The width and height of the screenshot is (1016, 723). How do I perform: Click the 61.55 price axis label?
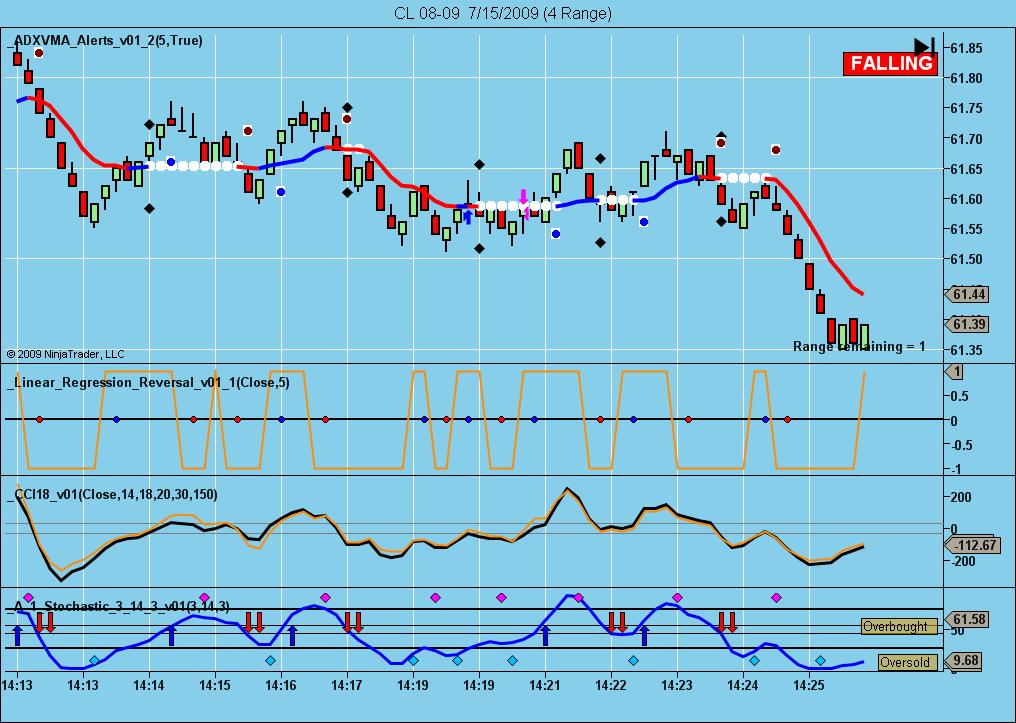tap(966, 229)
